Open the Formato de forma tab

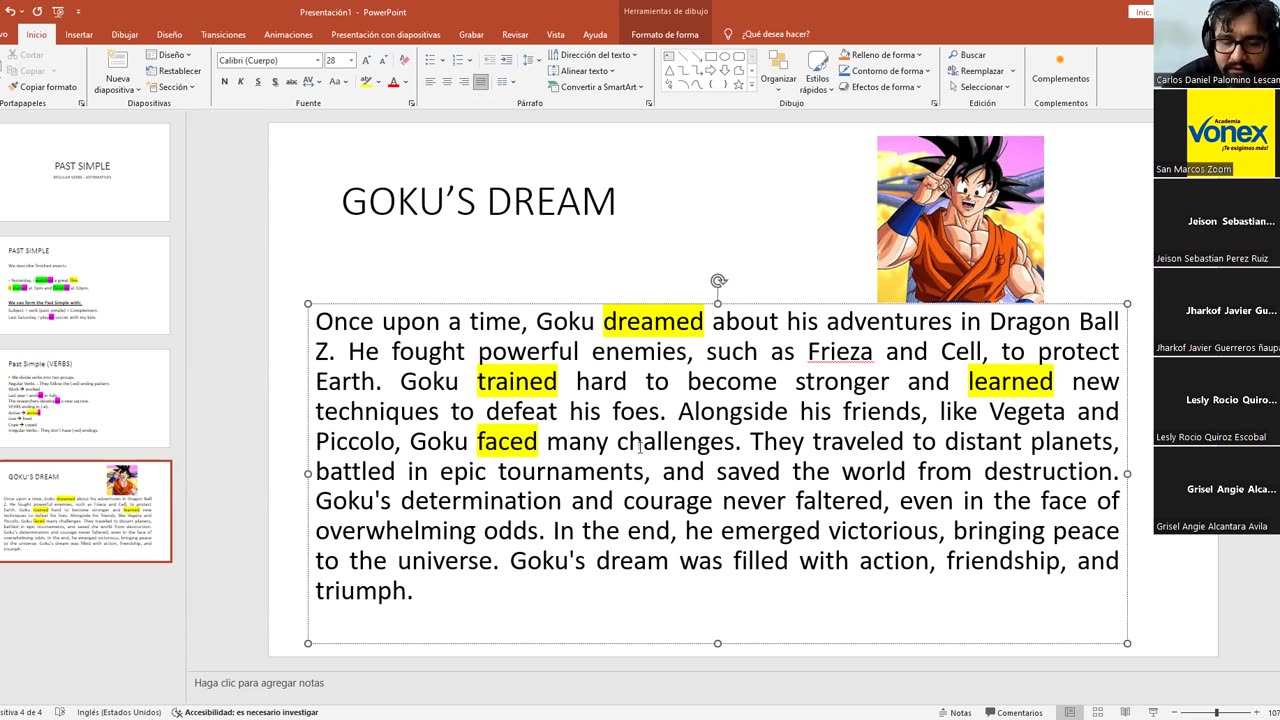[x=665, y=35]
